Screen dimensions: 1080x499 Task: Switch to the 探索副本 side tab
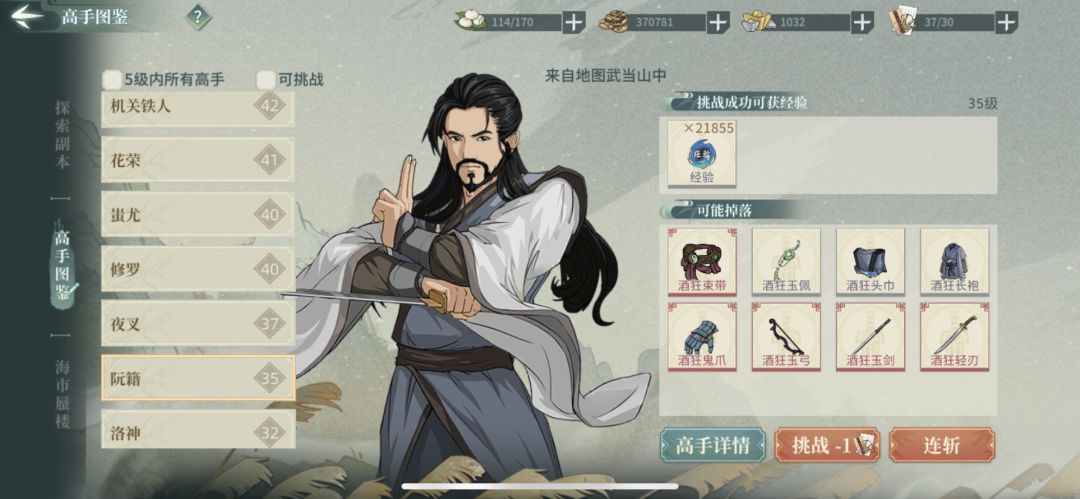click(63, 135)
